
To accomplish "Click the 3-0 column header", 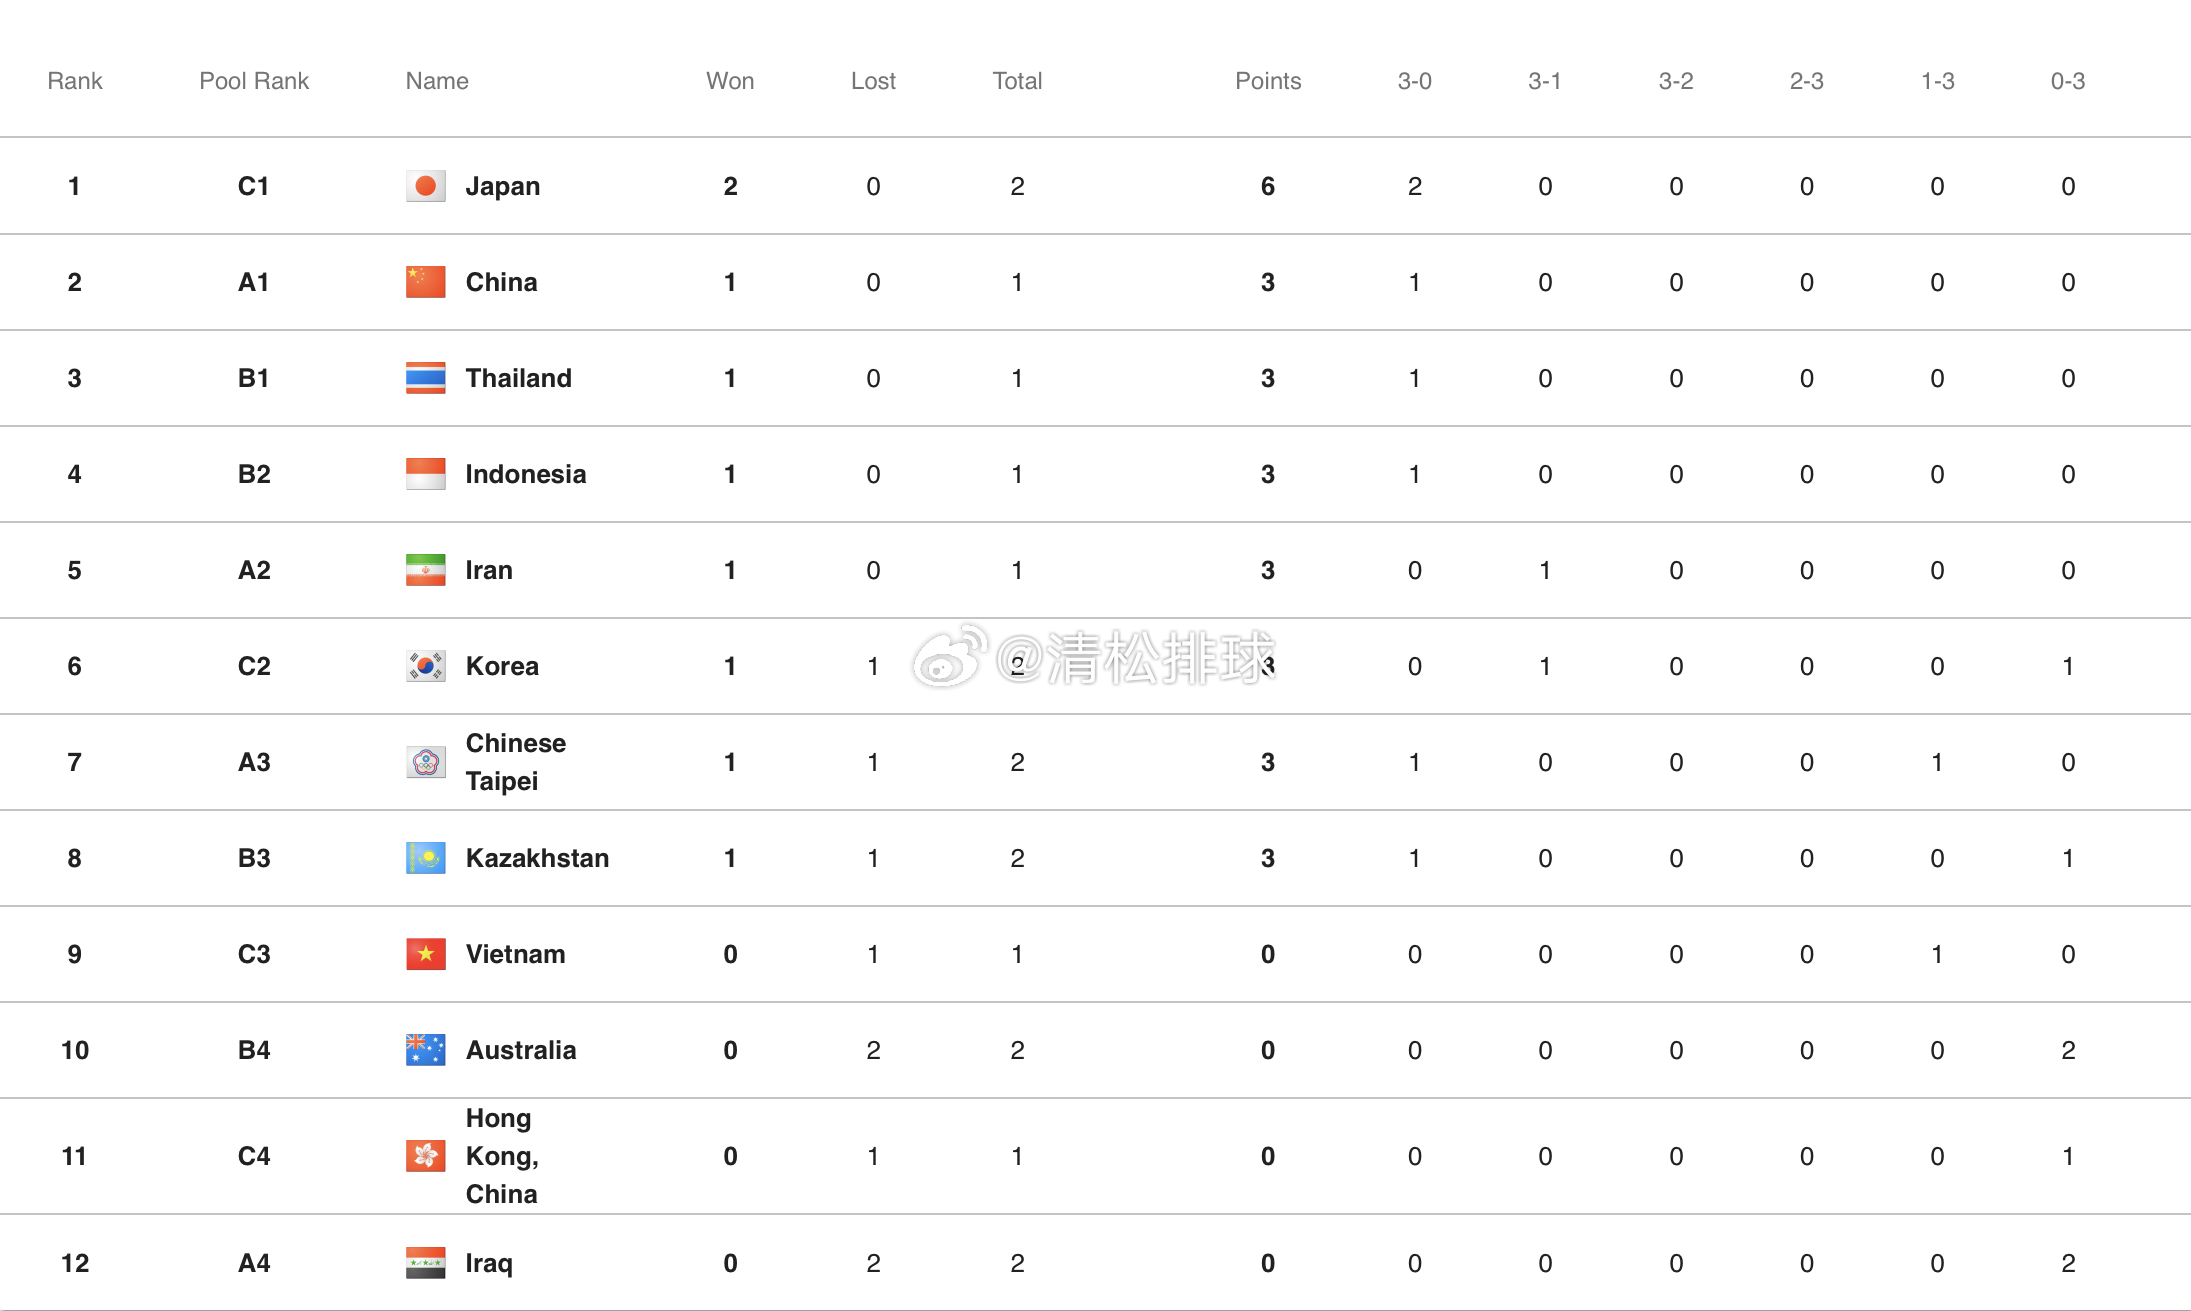I will pyautogui.click(x=1414, y=81).
